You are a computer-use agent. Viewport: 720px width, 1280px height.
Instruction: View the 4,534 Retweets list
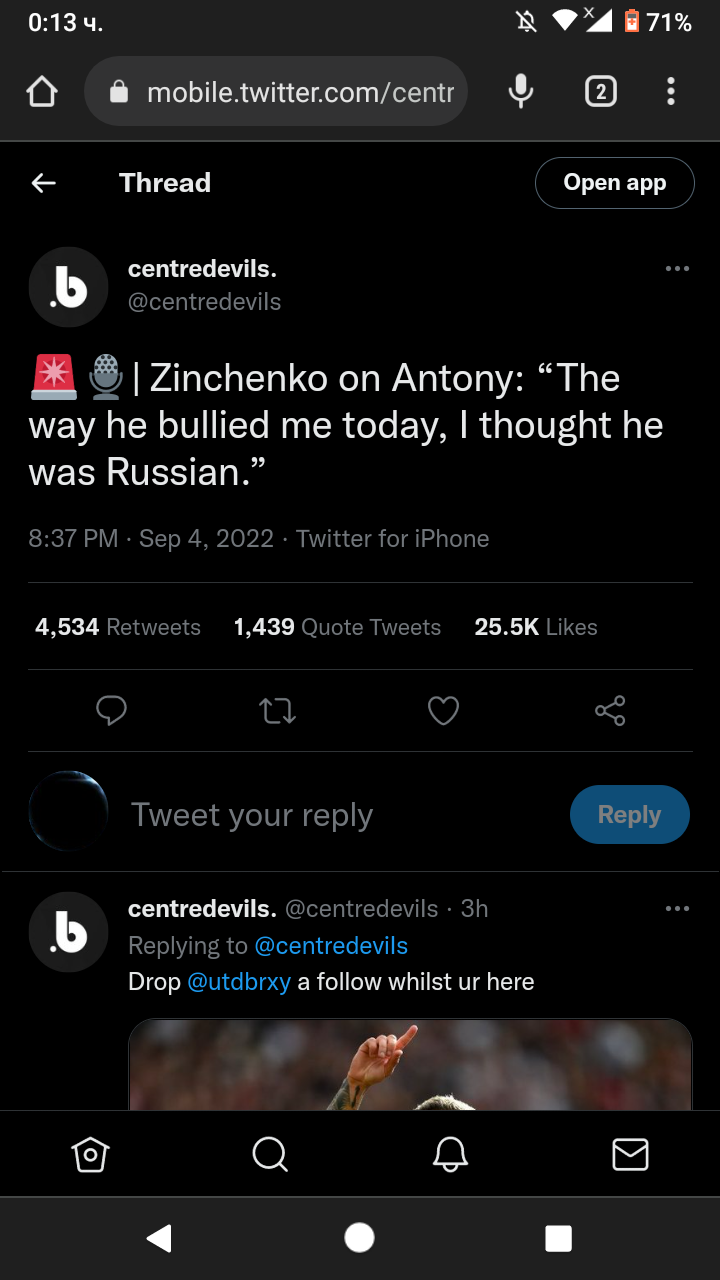pos(118,627)
